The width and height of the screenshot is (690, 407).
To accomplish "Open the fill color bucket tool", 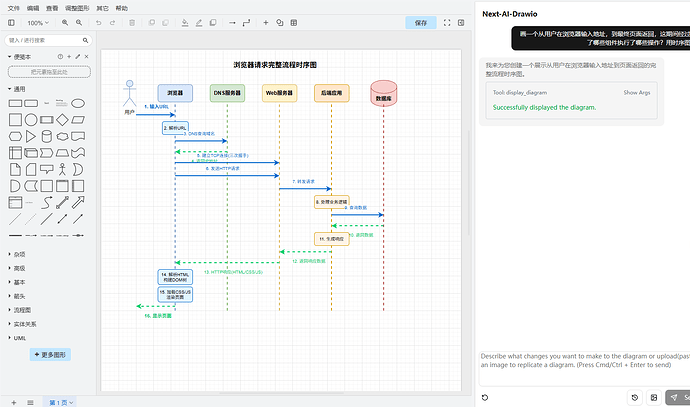I will point(185,22).
